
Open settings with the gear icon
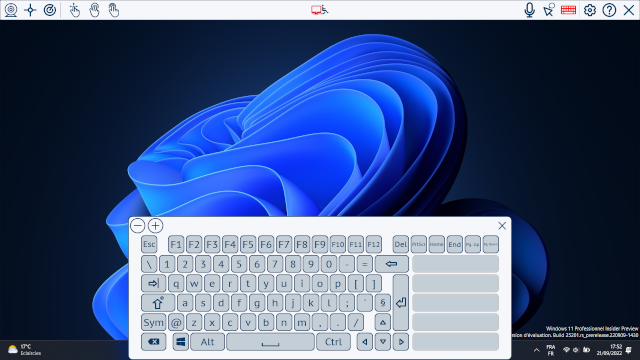(x=589, y=10)
